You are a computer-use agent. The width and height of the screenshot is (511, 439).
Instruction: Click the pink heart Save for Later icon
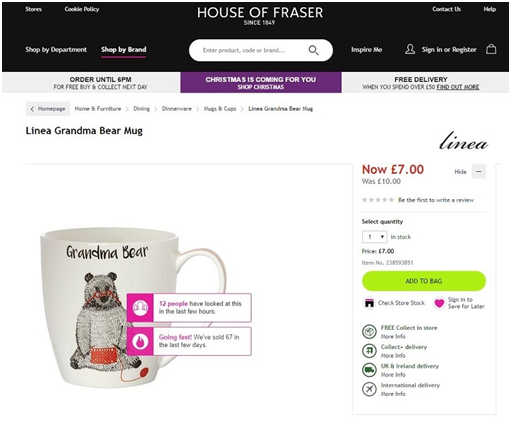point(439,303)
